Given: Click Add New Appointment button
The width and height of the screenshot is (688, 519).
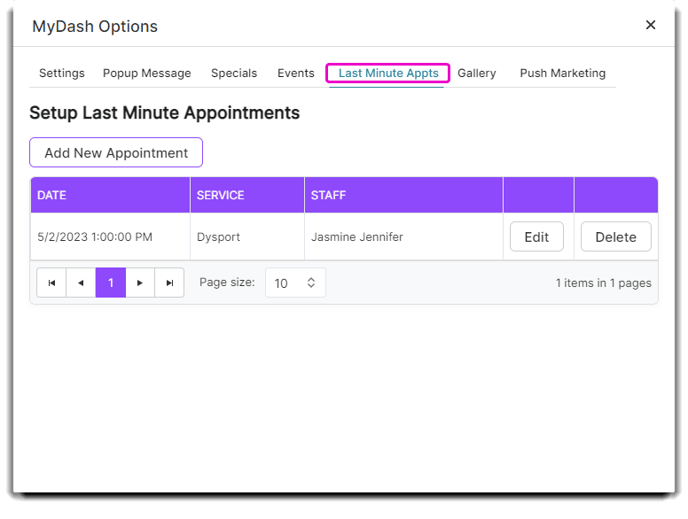Looking at the screenshot, I should coord(116,153).
